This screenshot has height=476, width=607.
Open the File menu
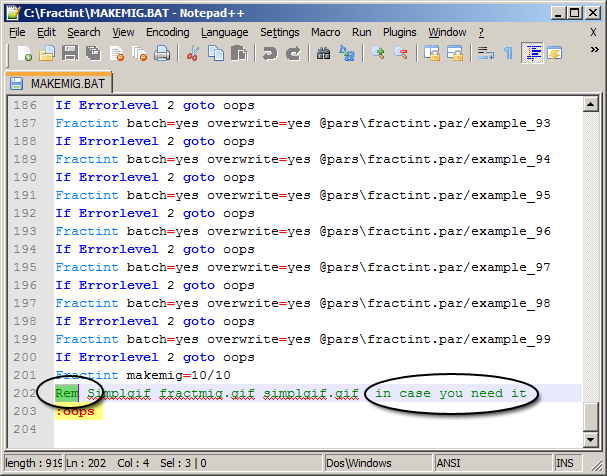point(17,33)
